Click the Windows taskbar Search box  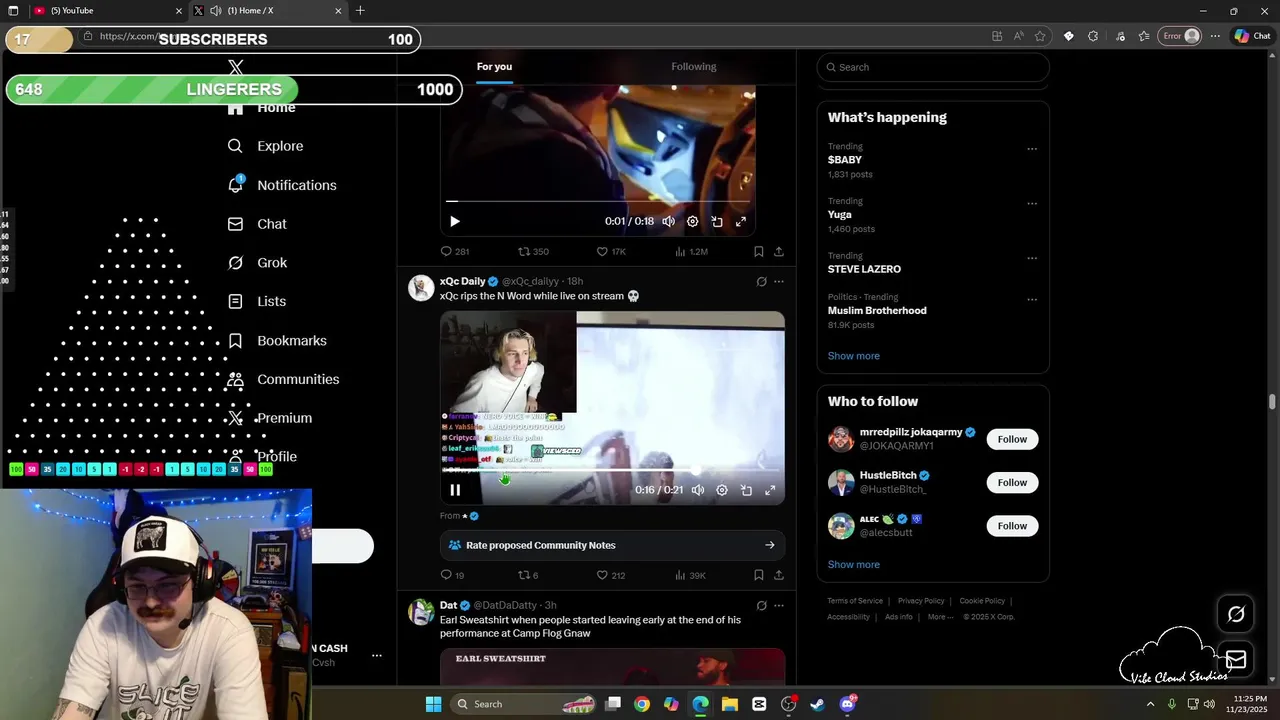pyautogui.click(x=523, y=704)
